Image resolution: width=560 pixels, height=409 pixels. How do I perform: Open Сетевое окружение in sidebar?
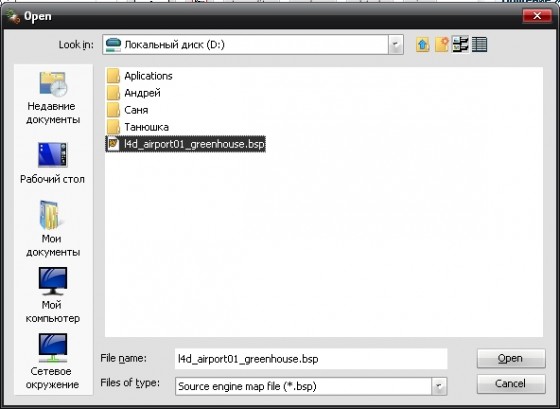pos(52,361)
